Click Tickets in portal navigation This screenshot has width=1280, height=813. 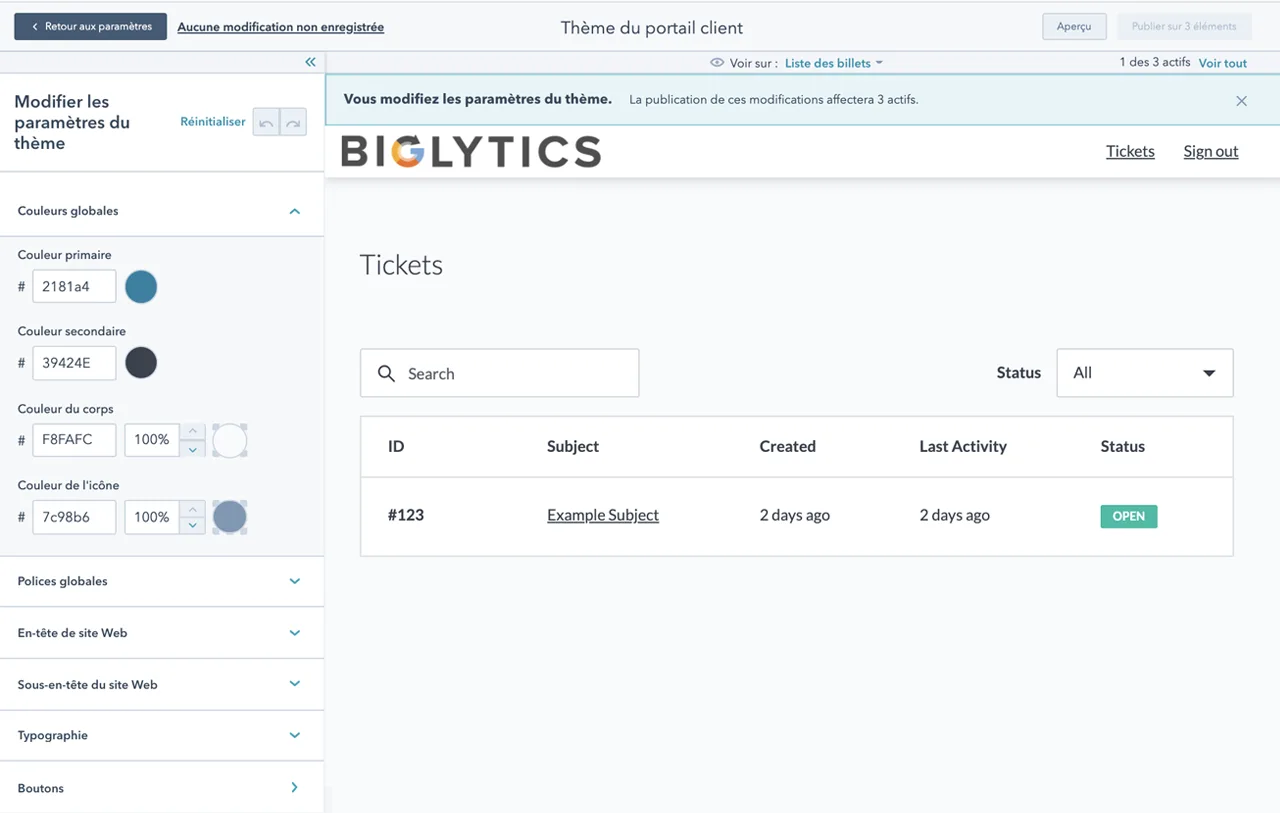(1130, 151)
